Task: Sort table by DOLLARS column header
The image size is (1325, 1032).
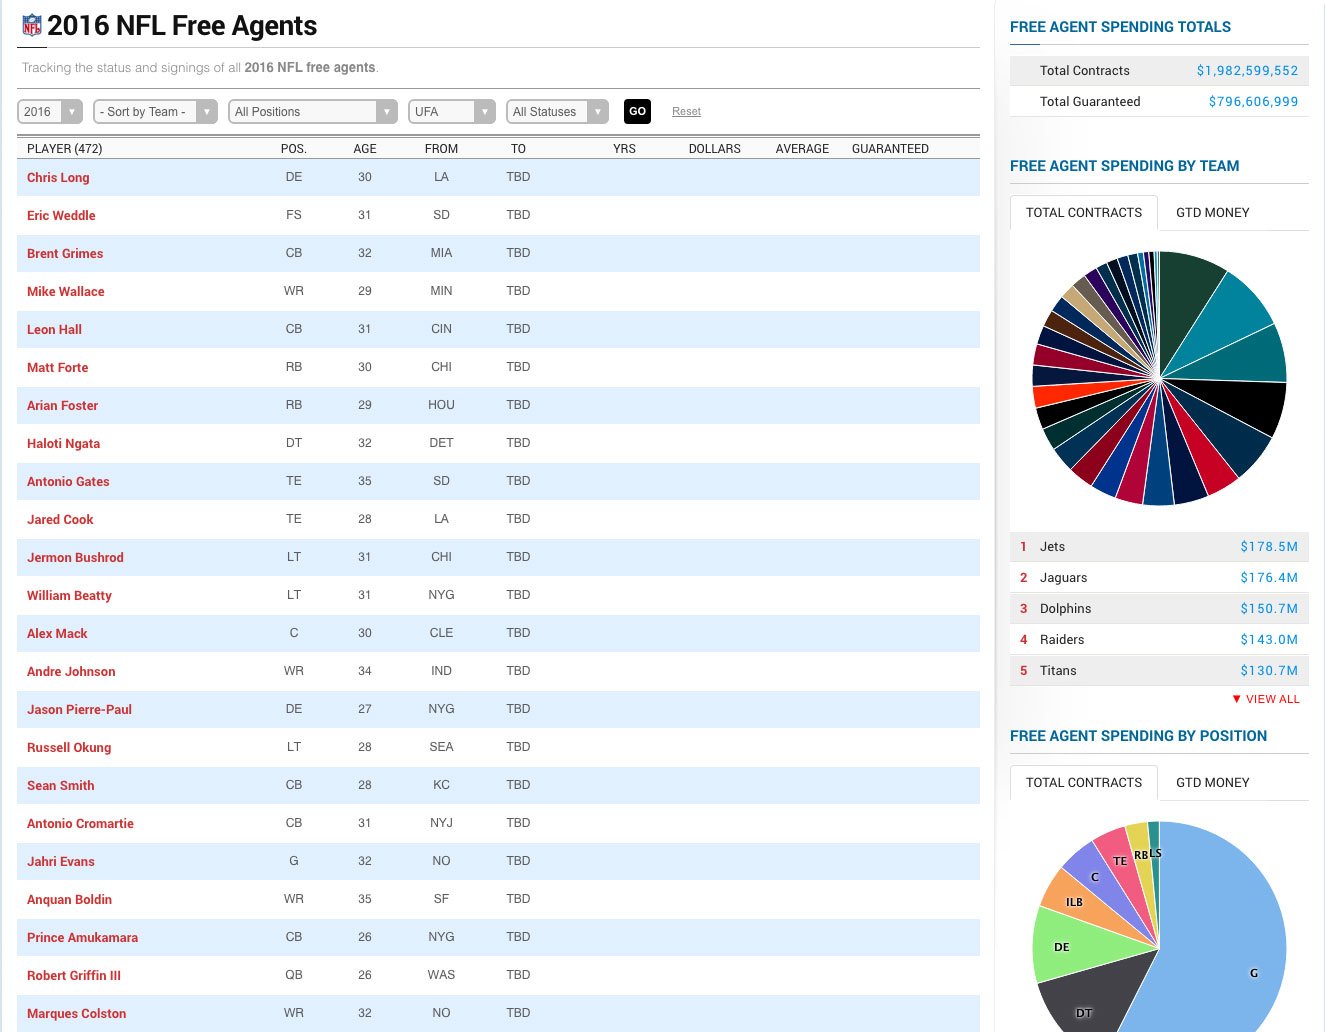Action: pyautogui.click(x=714, y=148)
